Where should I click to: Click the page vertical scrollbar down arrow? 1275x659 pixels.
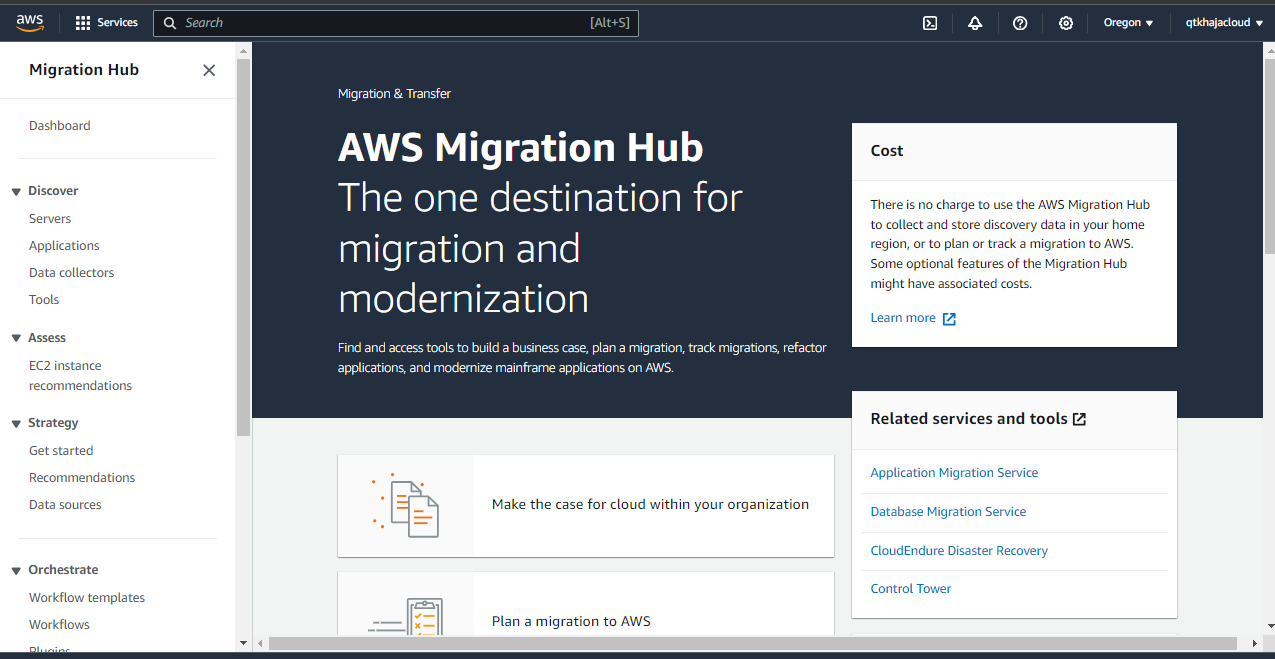(x=1269, y=628)
